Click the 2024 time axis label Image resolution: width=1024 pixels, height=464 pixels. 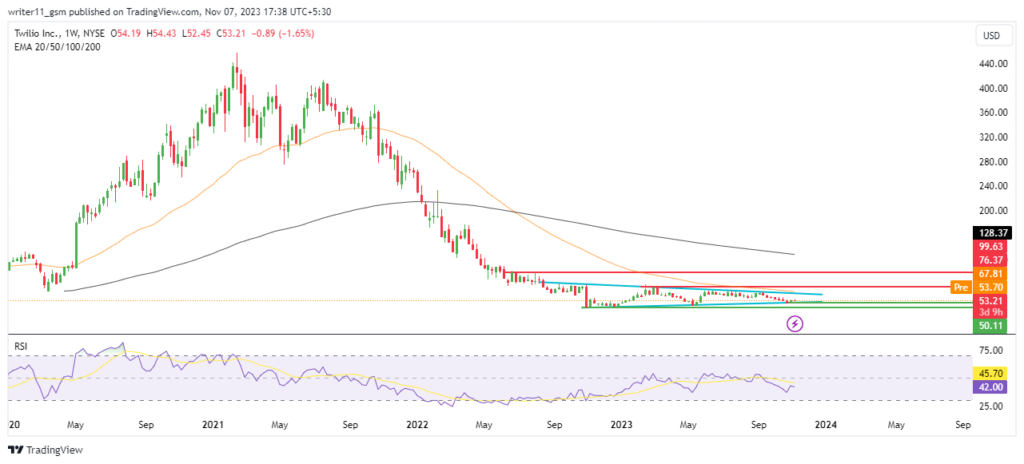tap(825, 424)
